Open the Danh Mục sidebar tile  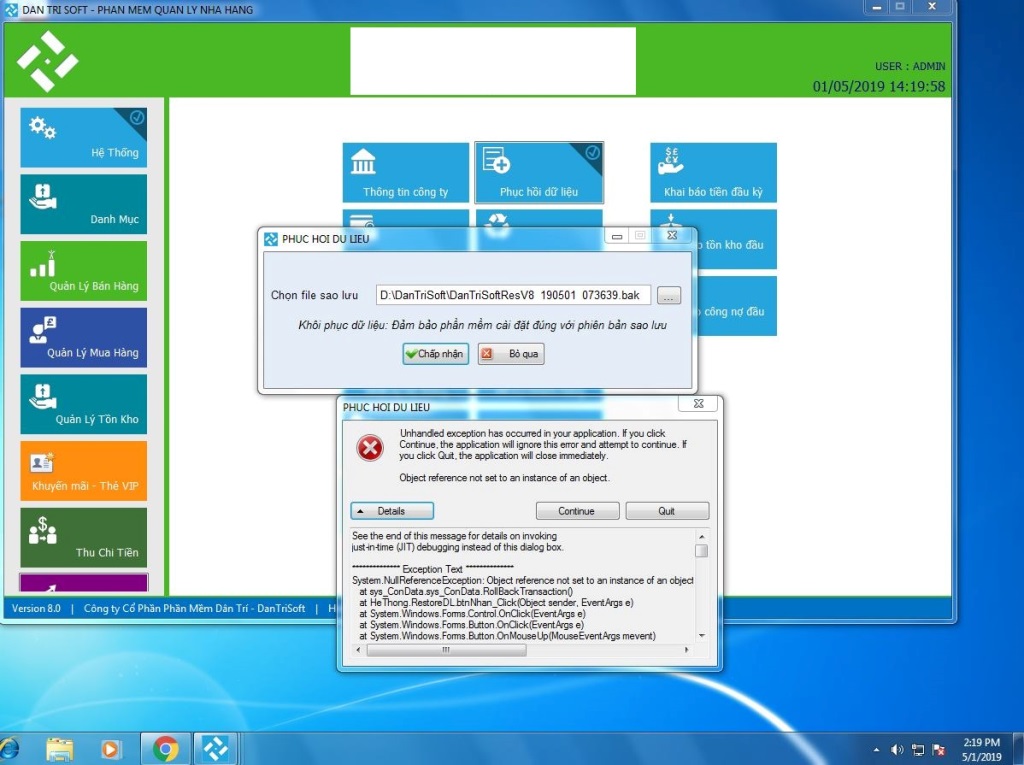click(84, 204)
